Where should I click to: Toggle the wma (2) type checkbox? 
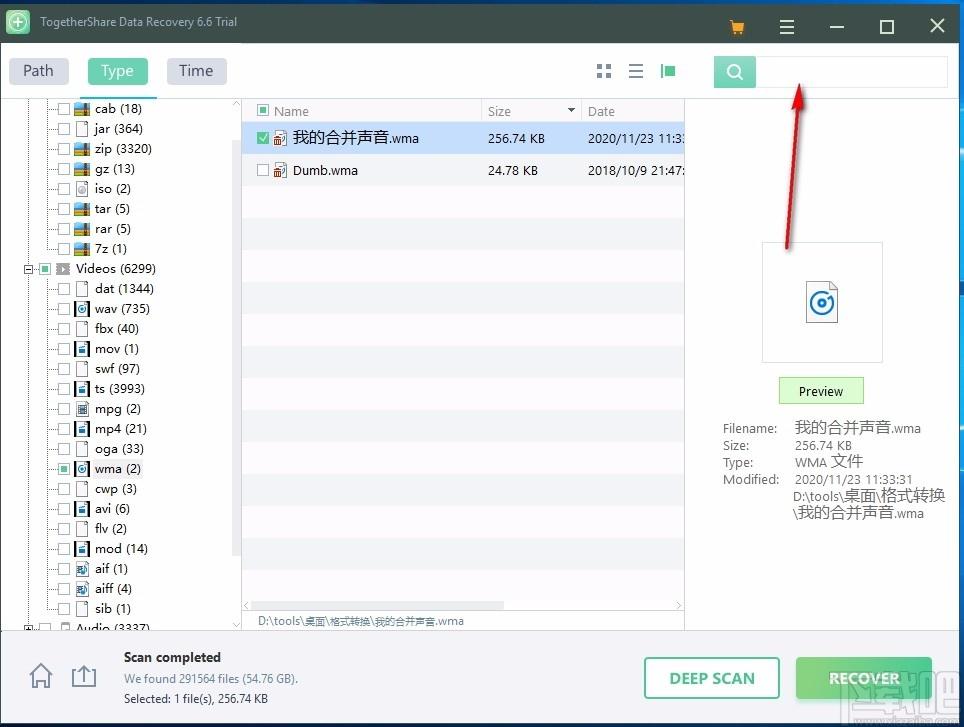tap(63, 469)
